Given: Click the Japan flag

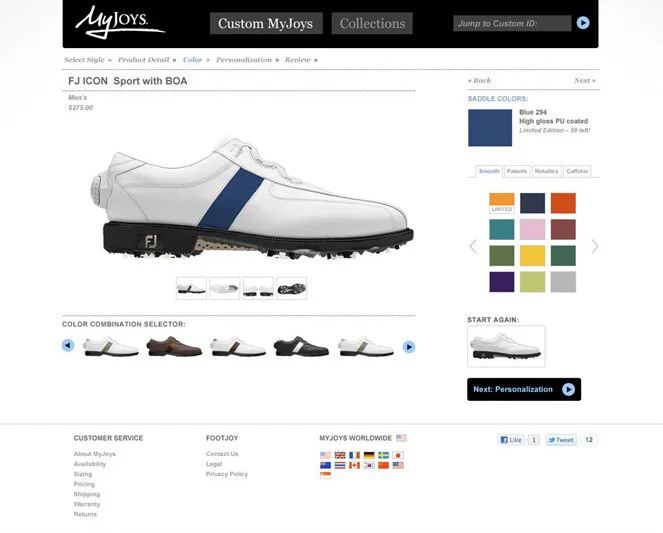Looking at the screenshot, I should [x=398, y=455].
